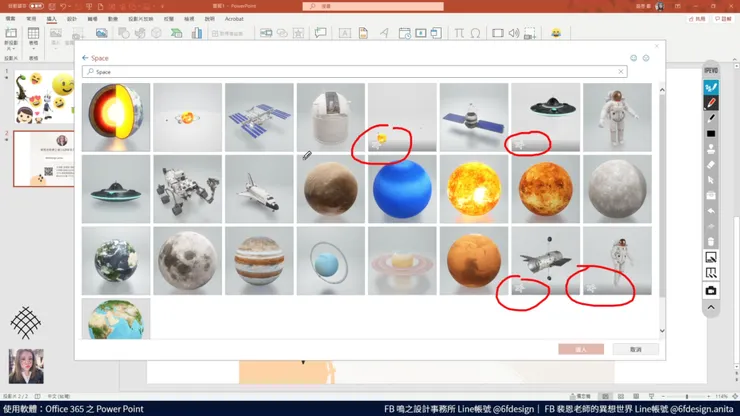740x416 pixels.
Task: Go back using the Space back arrow
Action: 85,58
